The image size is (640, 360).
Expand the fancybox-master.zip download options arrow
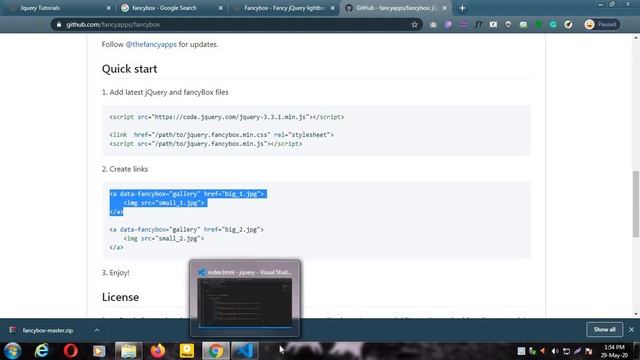97,330
